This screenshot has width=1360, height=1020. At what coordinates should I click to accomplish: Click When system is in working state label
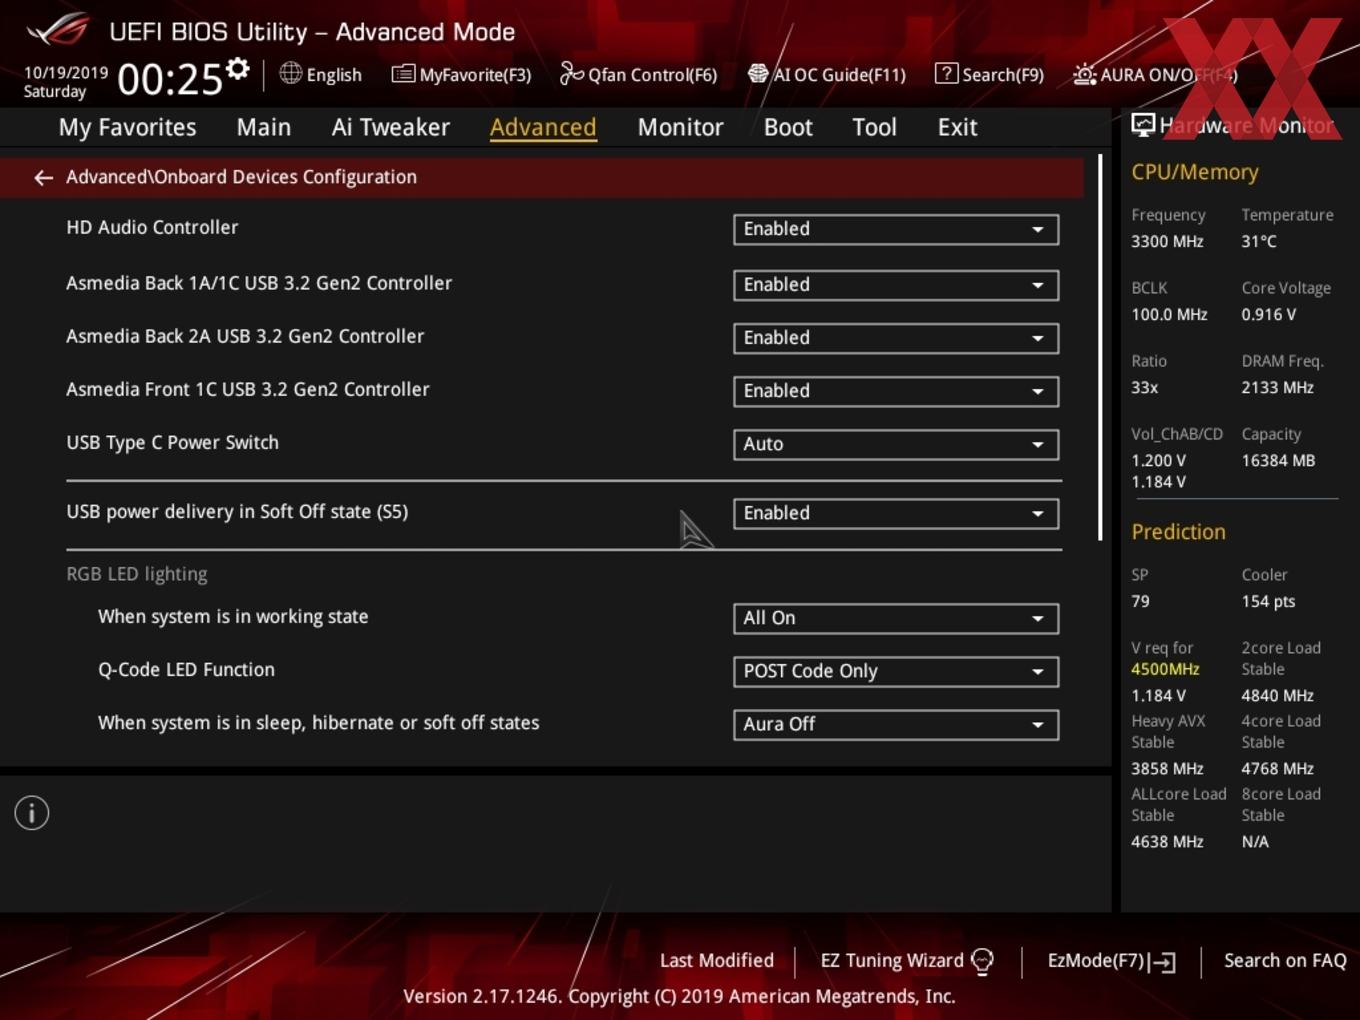pos(233,617)
